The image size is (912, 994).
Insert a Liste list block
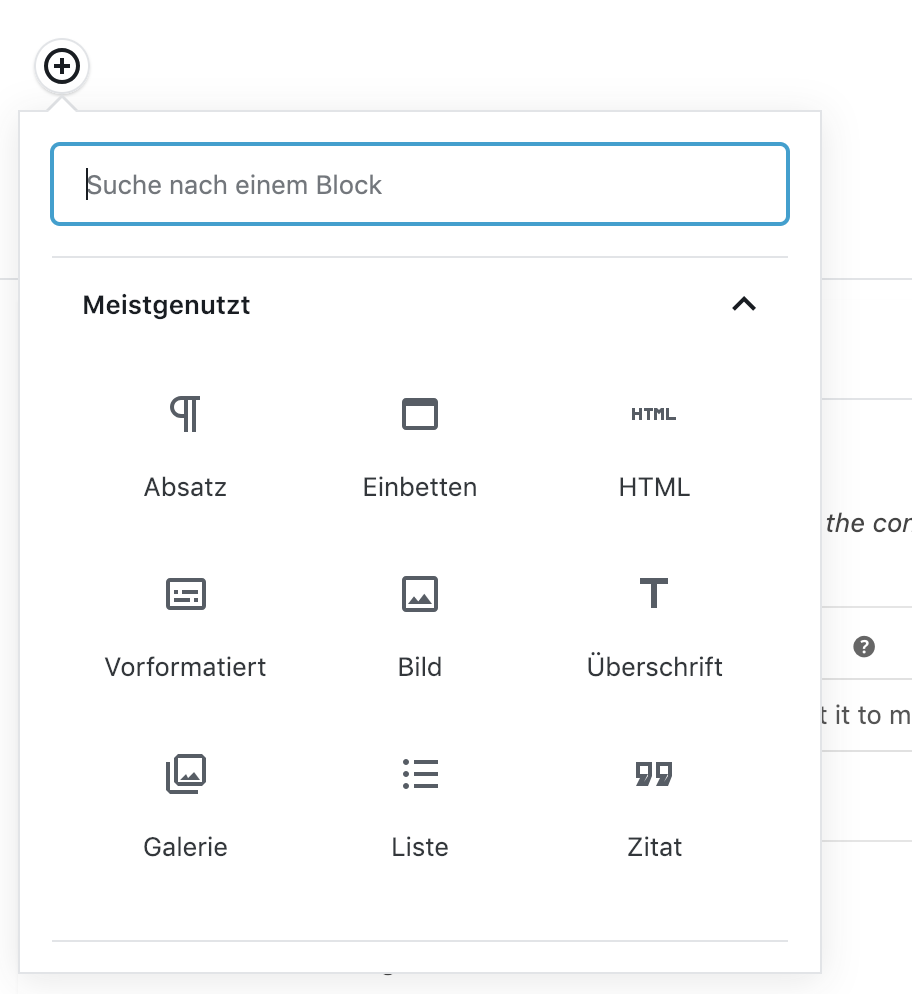point(420,806)
